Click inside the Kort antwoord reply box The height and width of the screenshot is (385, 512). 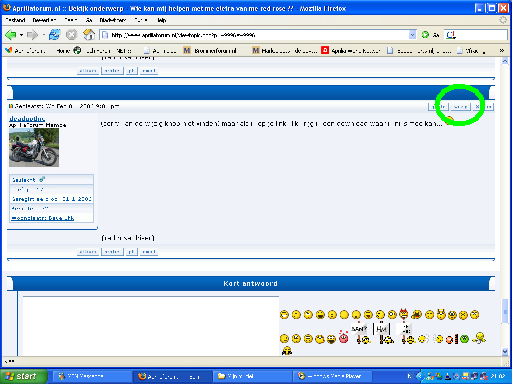pos(151,326)
